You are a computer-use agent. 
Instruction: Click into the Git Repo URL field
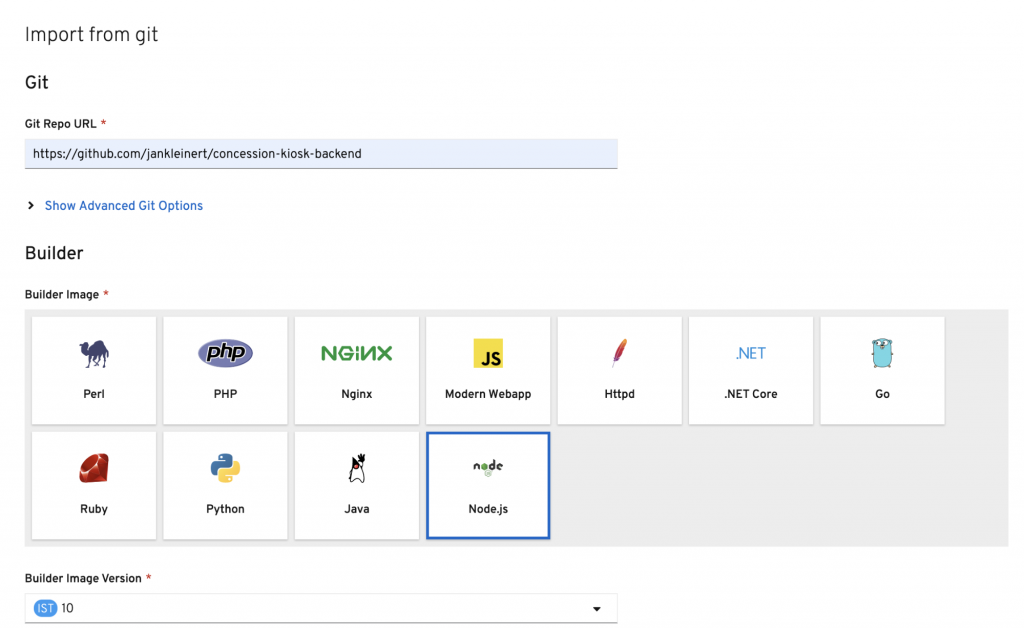(320, 154)
